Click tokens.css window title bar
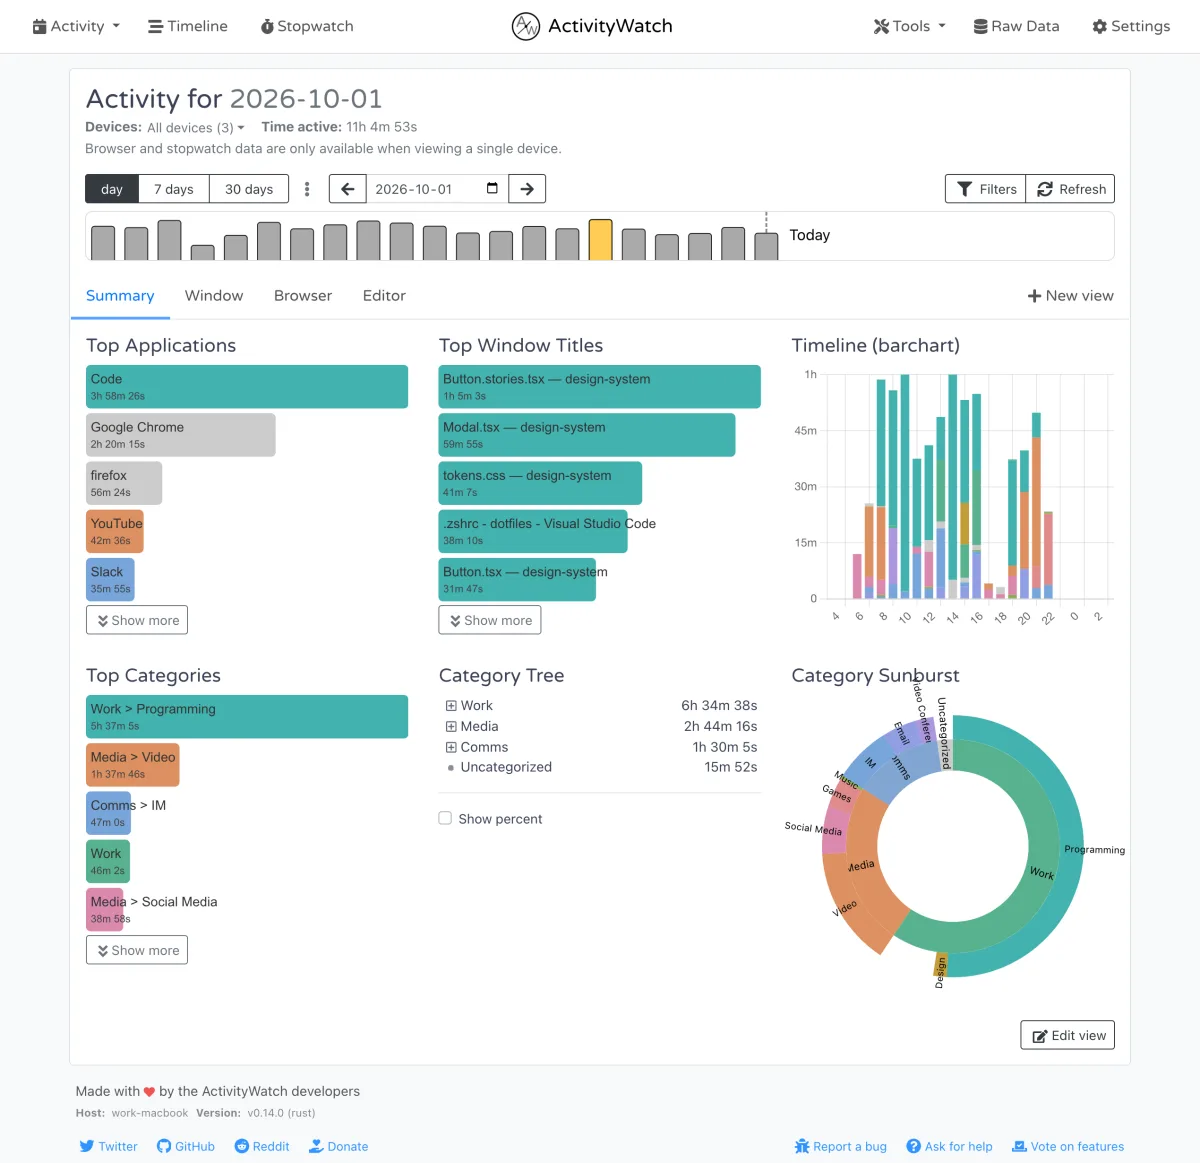This screenshot has width=1200, height=1163. [x=540, y=483]
